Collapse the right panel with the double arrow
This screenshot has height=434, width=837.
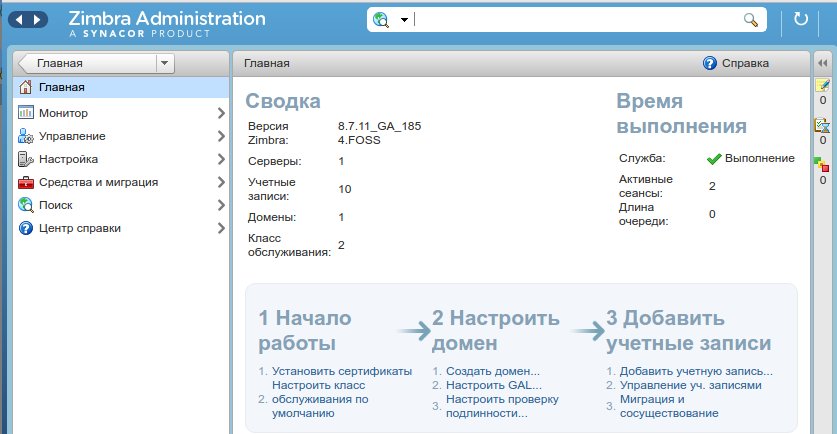point(823,63)
